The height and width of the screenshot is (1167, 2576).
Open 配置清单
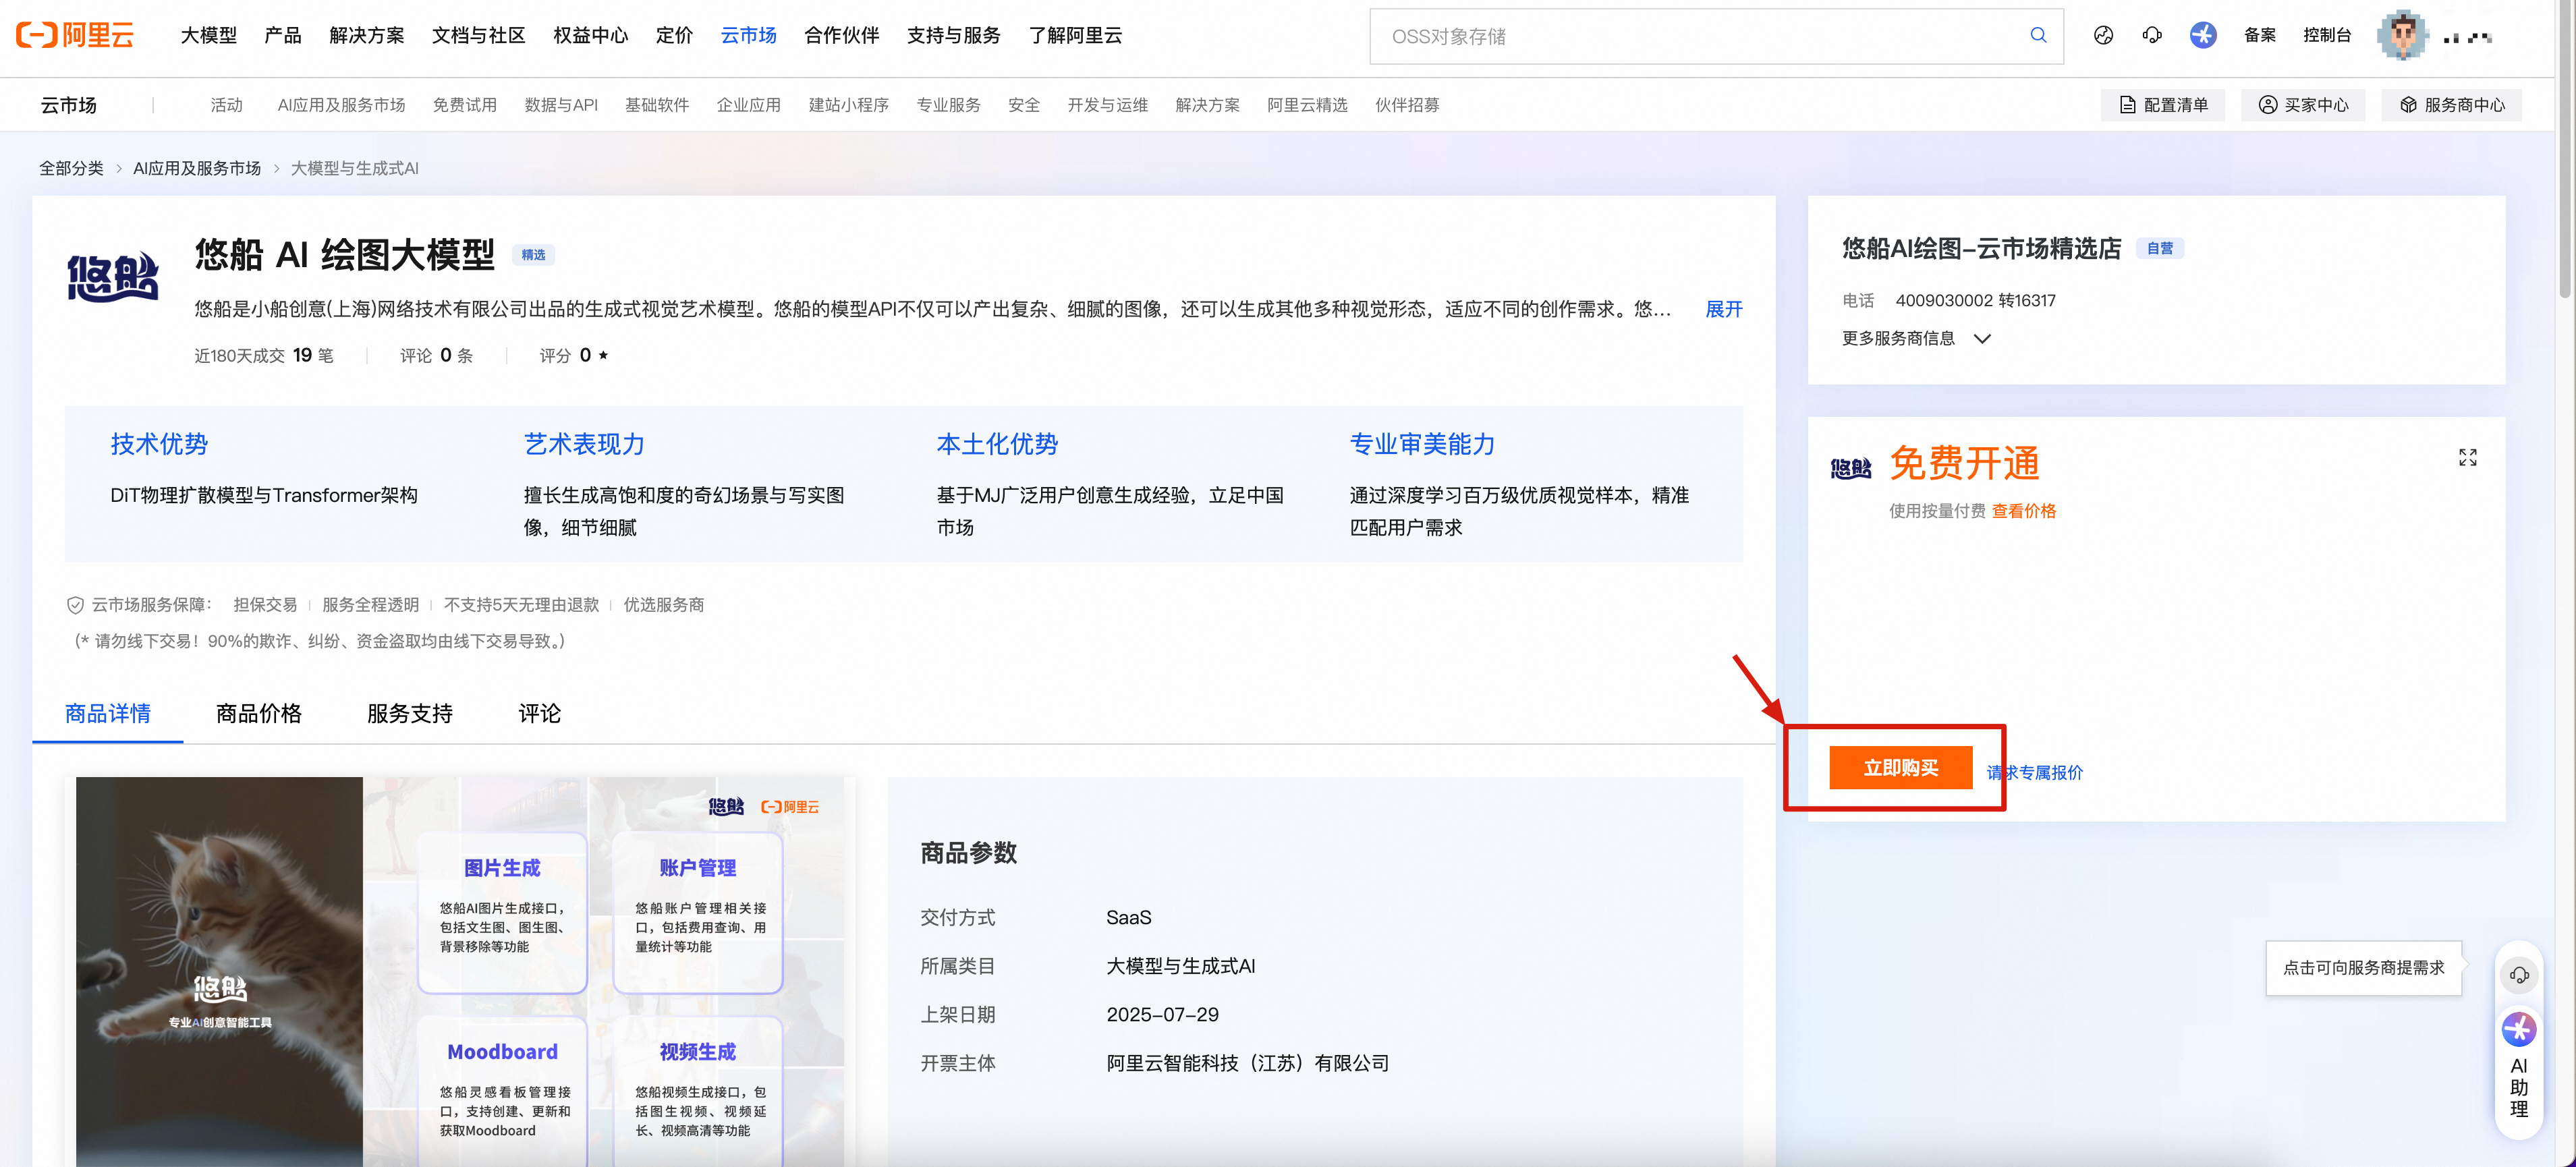pos(2163,105)
